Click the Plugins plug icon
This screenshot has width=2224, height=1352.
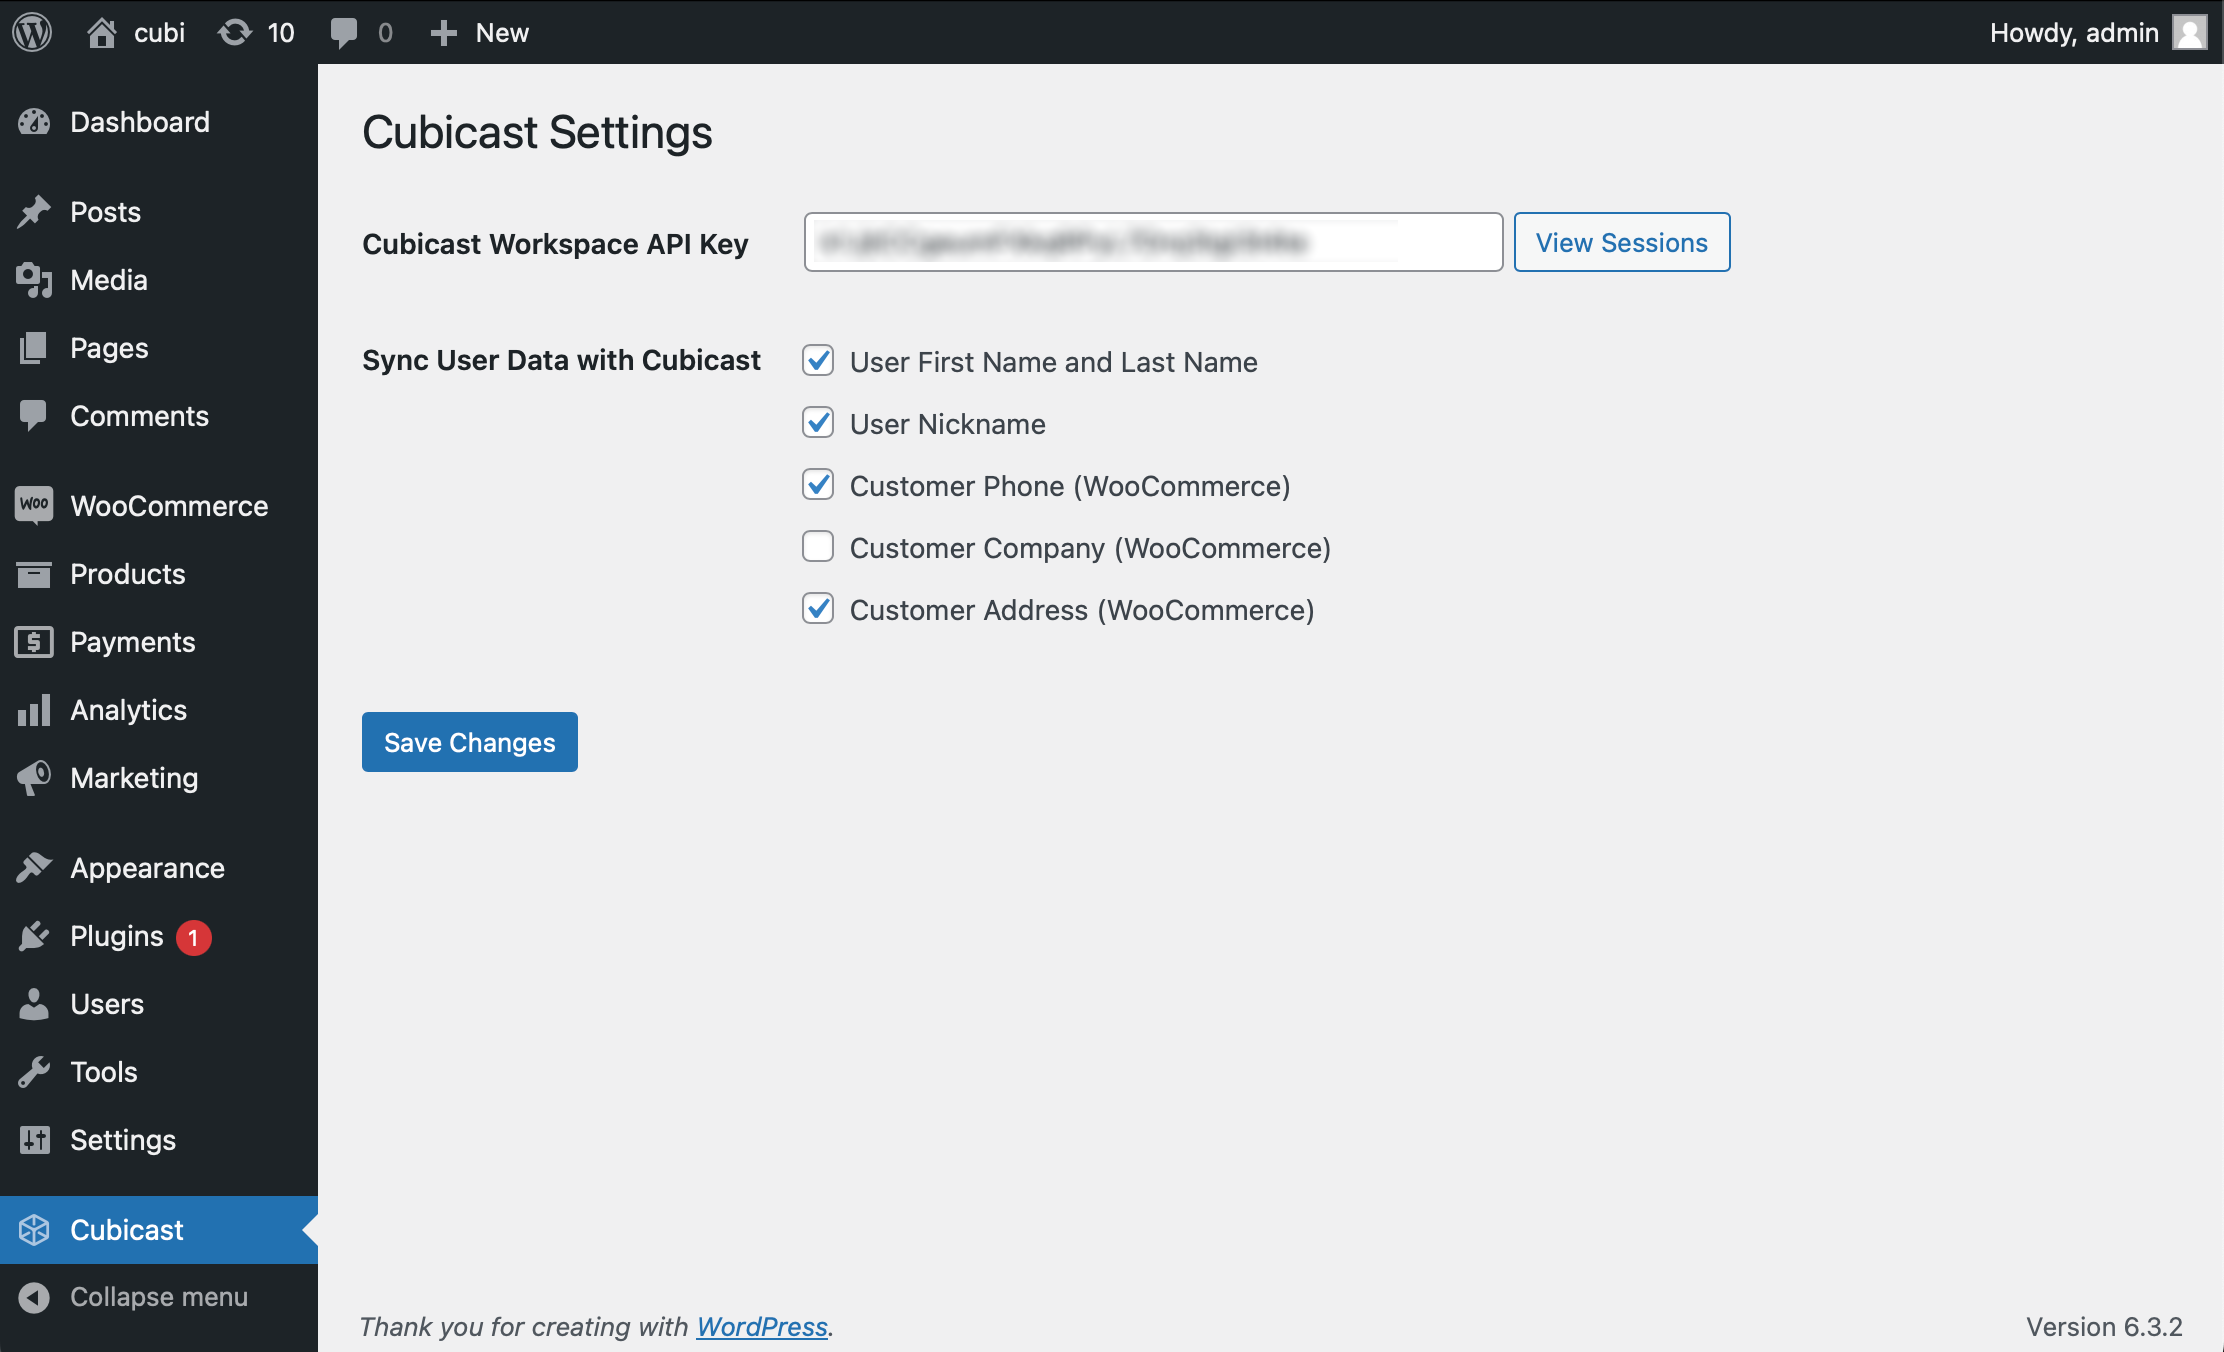click(34, 936)
